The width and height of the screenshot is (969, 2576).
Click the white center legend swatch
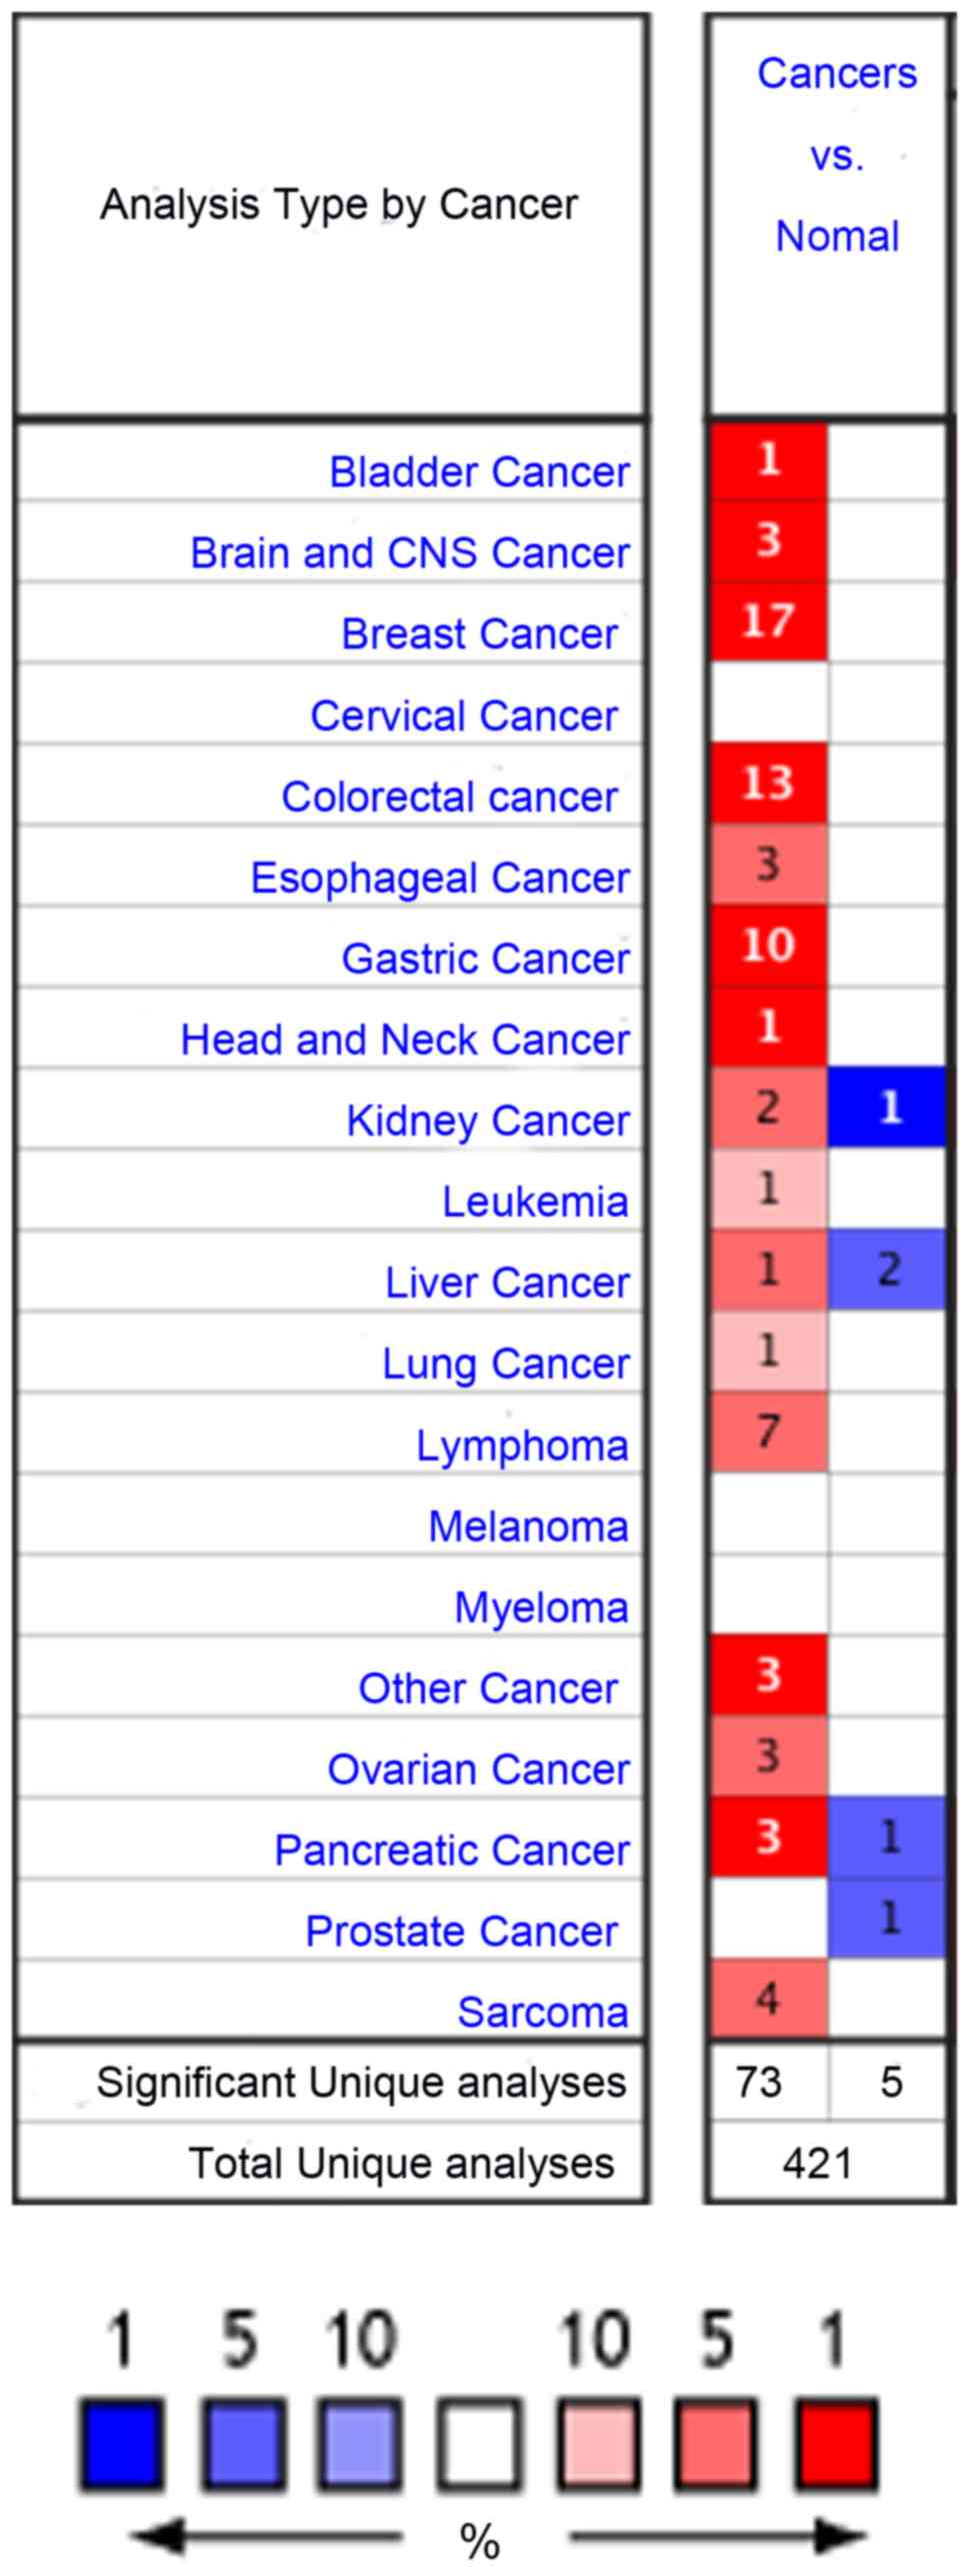tap(479, 2444)
